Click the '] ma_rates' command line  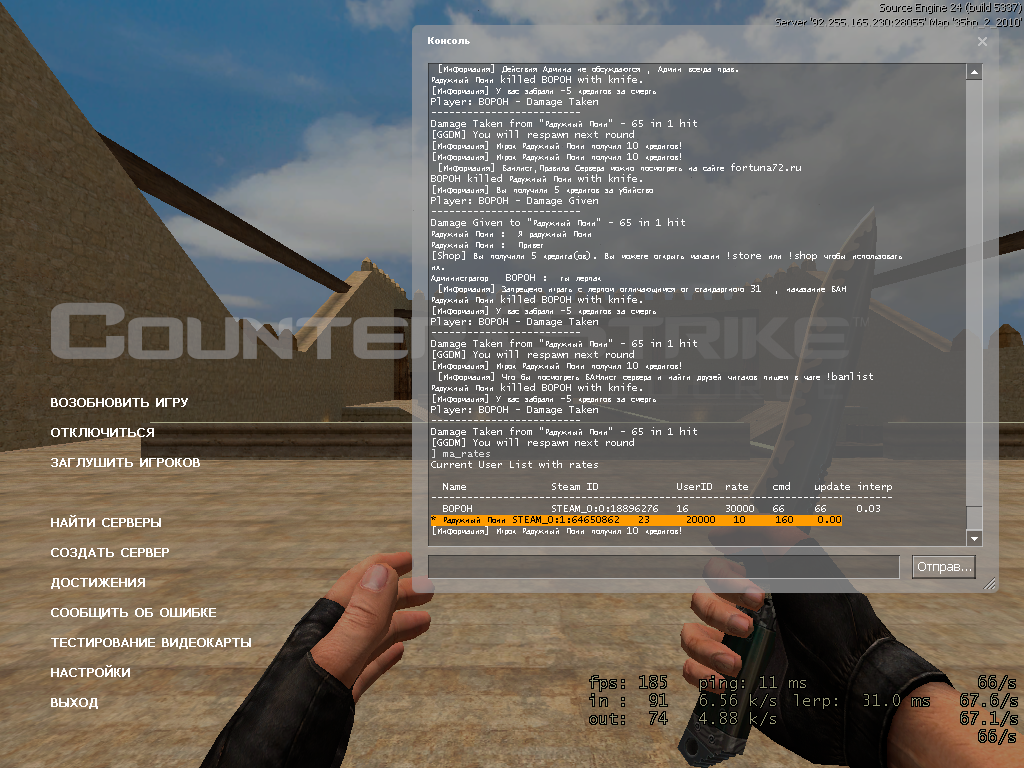point(460,454)
